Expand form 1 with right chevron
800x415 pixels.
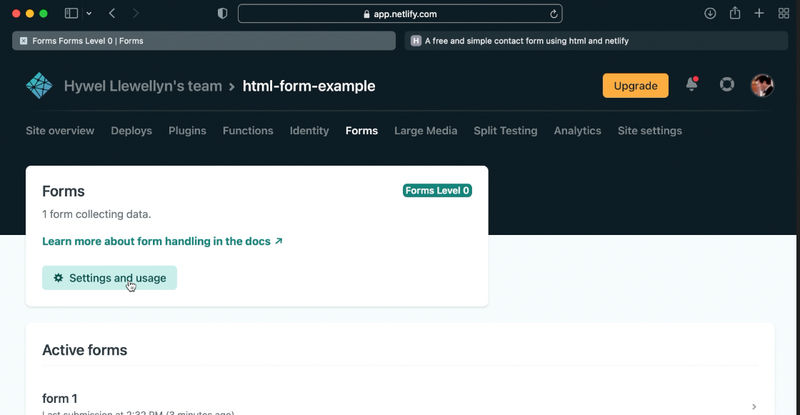(754, 406)
